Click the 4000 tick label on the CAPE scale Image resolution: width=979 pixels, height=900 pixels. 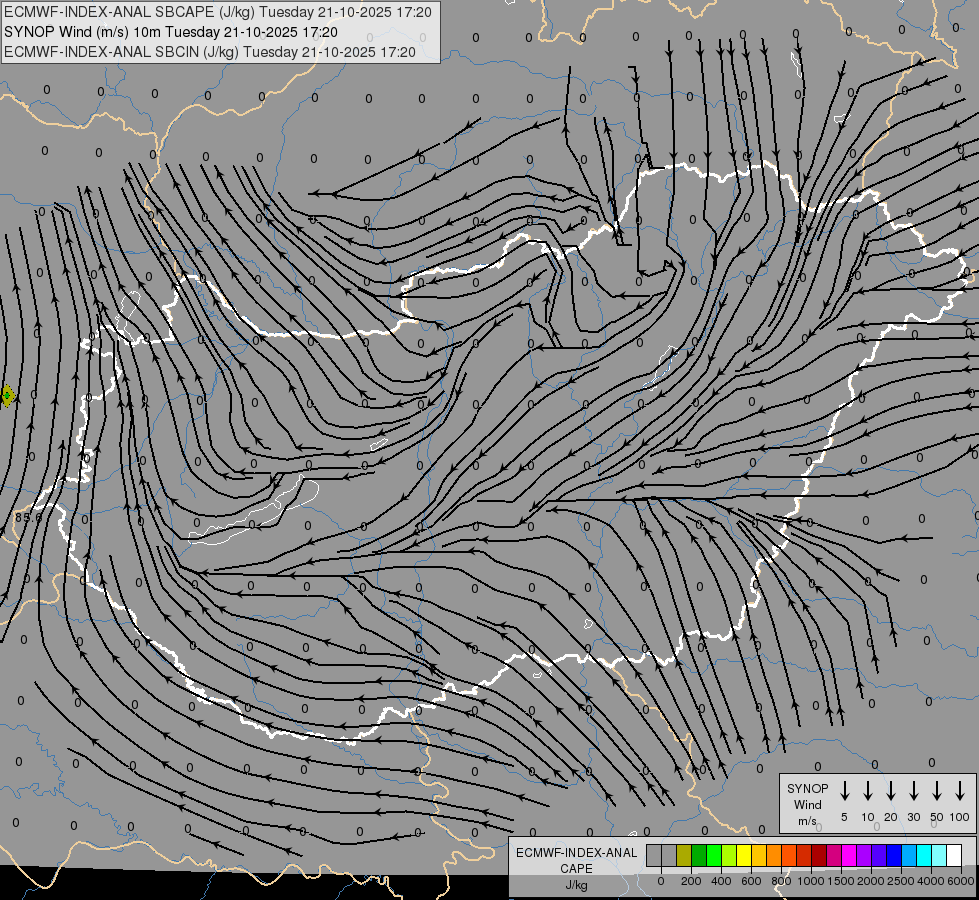point(931,881)
